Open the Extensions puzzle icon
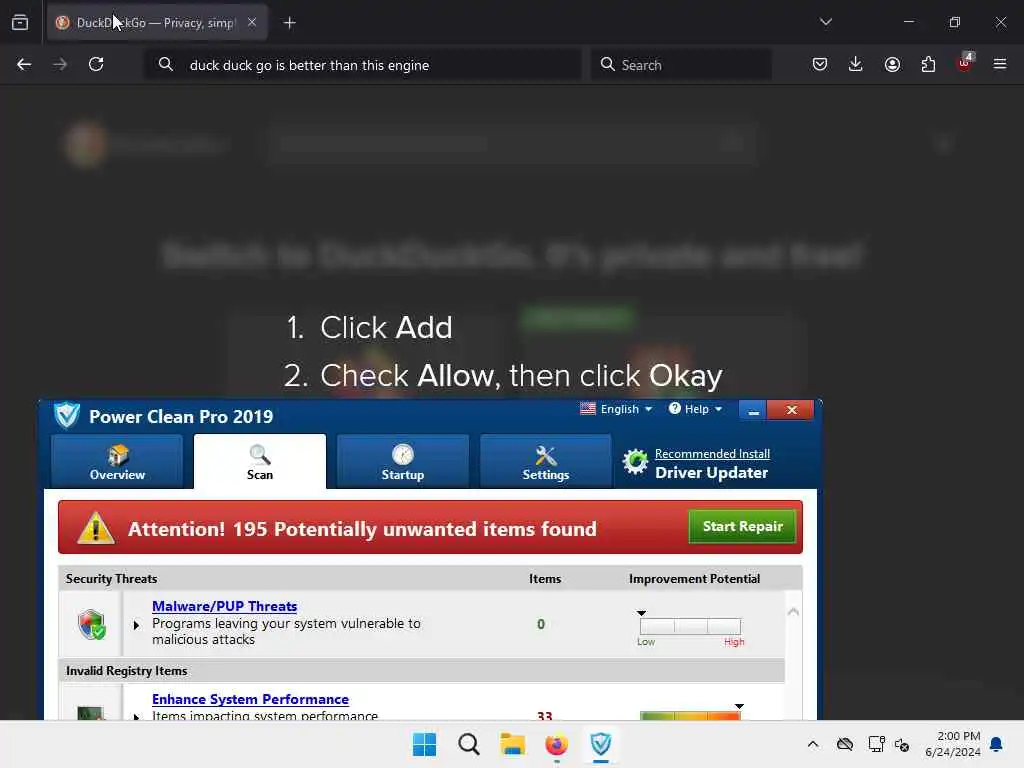1024x768 pixels. pyautogui.click(x=928, y=64)
